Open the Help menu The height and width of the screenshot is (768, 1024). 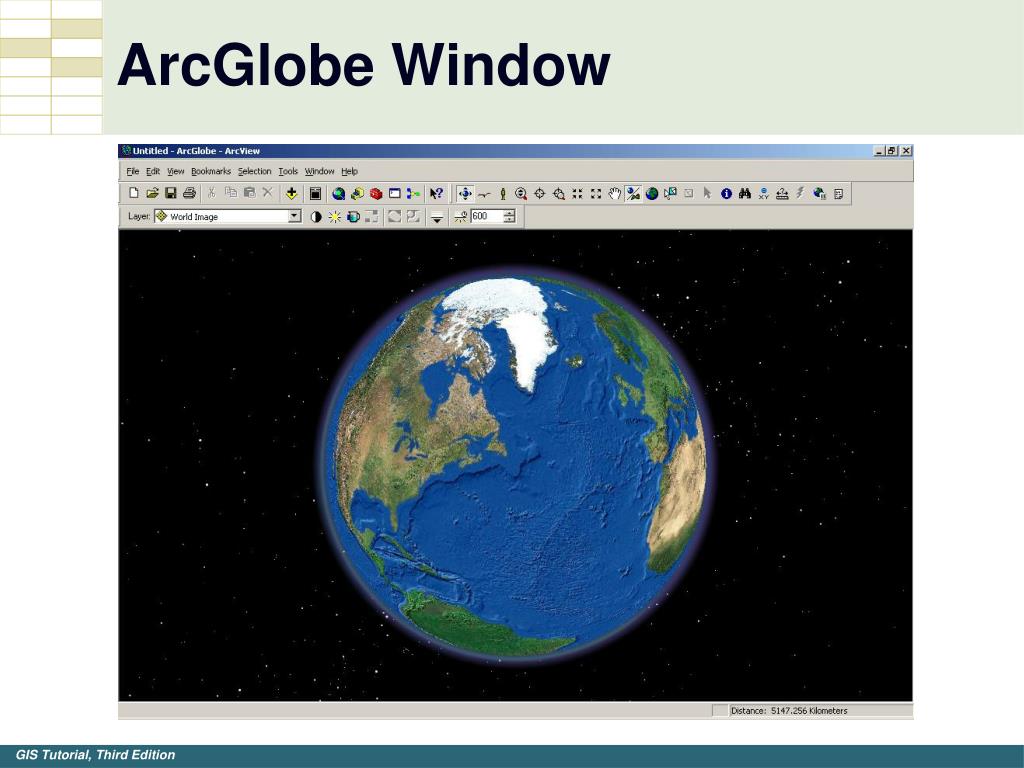(349, 171)
